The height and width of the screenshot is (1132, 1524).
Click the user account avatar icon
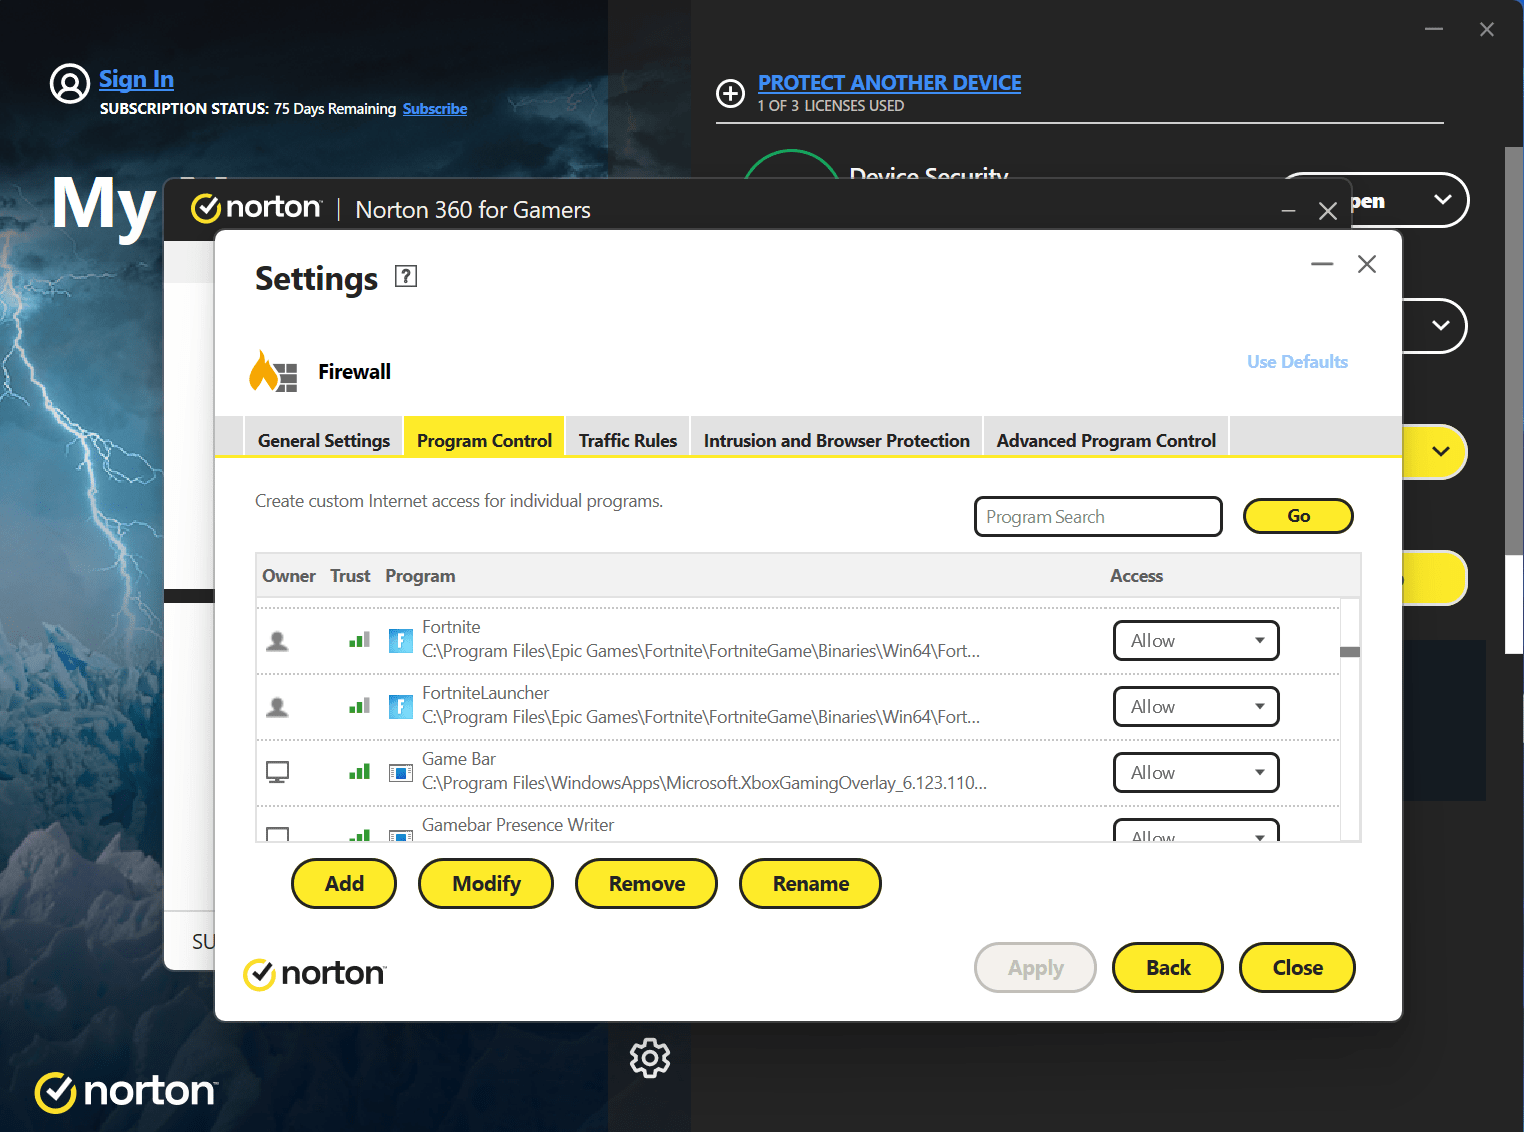tap(70, 84)
